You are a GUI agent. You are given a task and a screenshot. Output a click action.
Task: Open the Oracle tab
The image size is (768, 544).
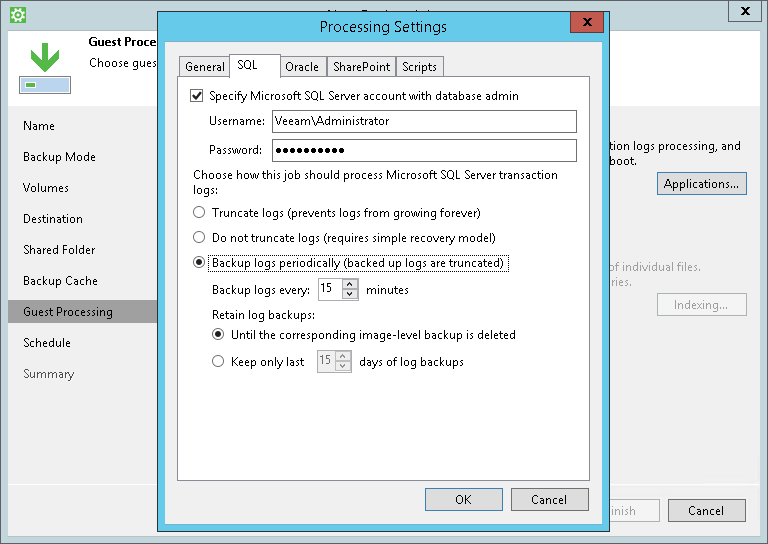[x=302, y=67]
